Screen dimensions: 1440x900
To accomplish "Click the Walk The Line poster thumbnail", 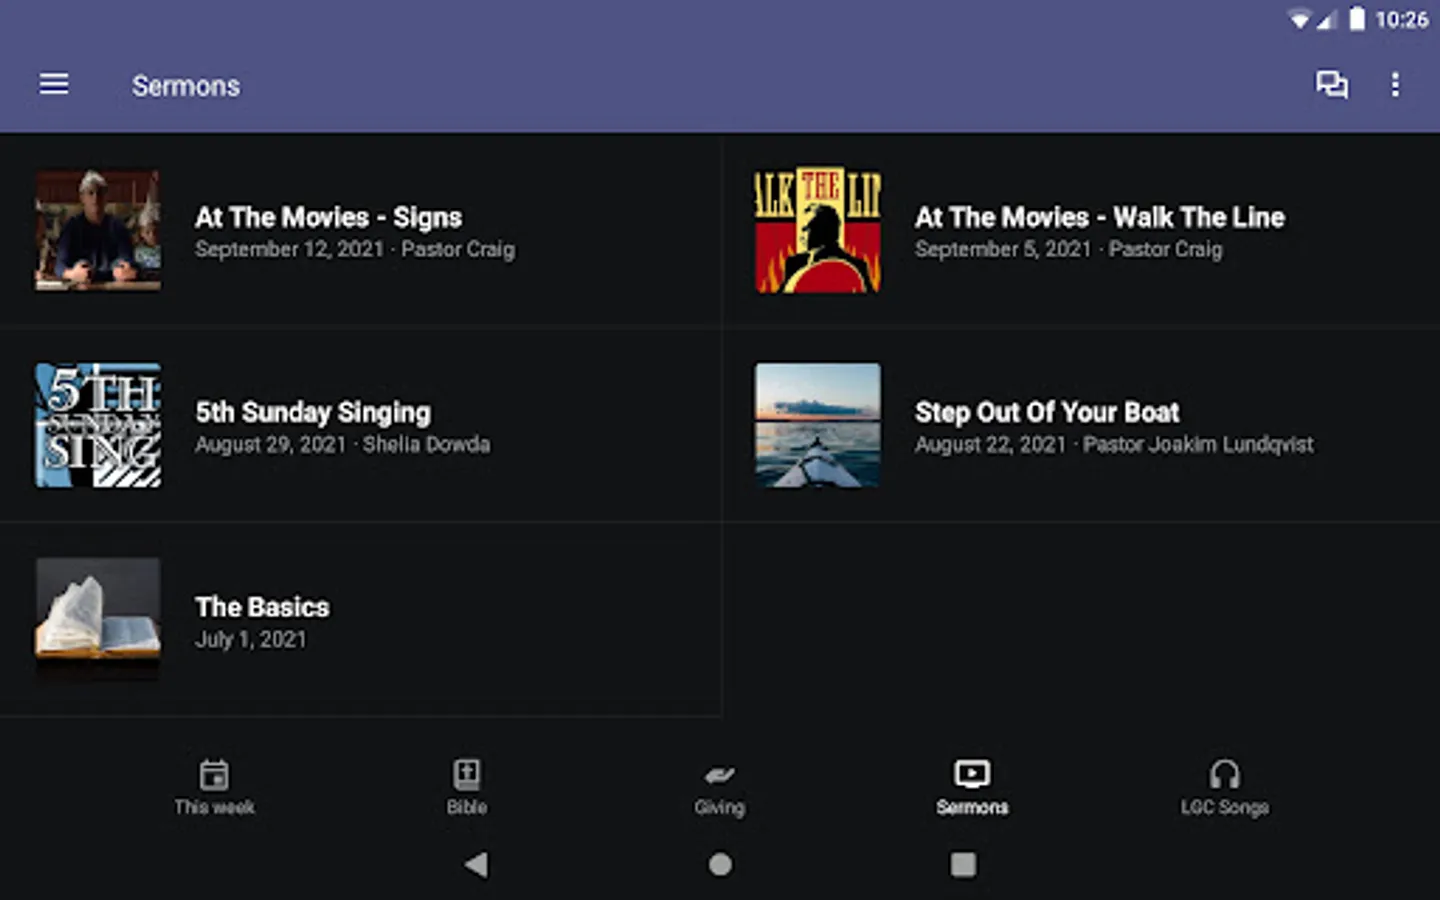I will (818, 231).
